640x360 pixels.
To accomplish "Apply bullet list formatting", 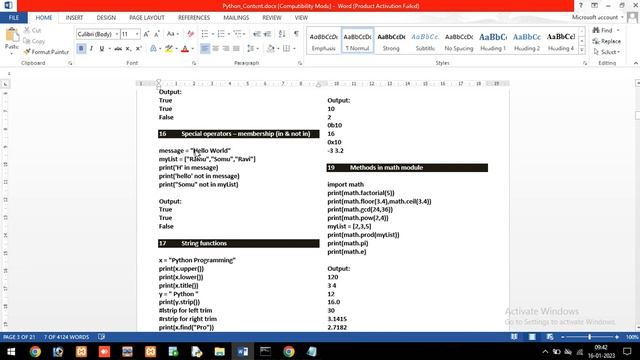I will [205, 34].
